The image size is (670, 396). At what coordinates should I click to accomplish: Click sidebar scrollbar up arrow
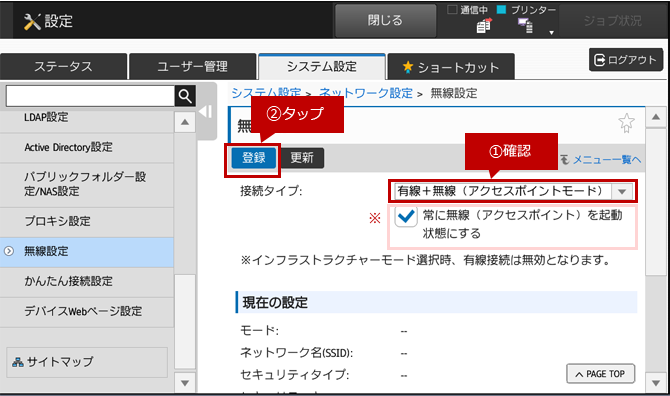(x=185, y=122)
